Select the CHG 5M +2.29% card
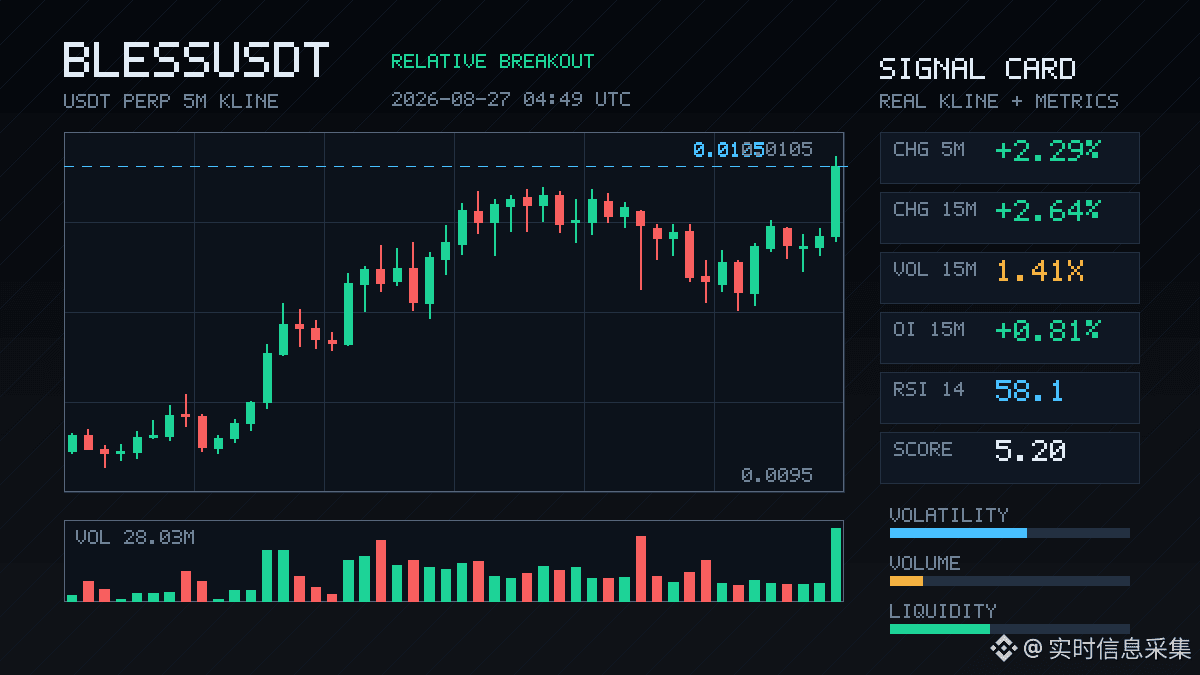 tap(1009, 157)
